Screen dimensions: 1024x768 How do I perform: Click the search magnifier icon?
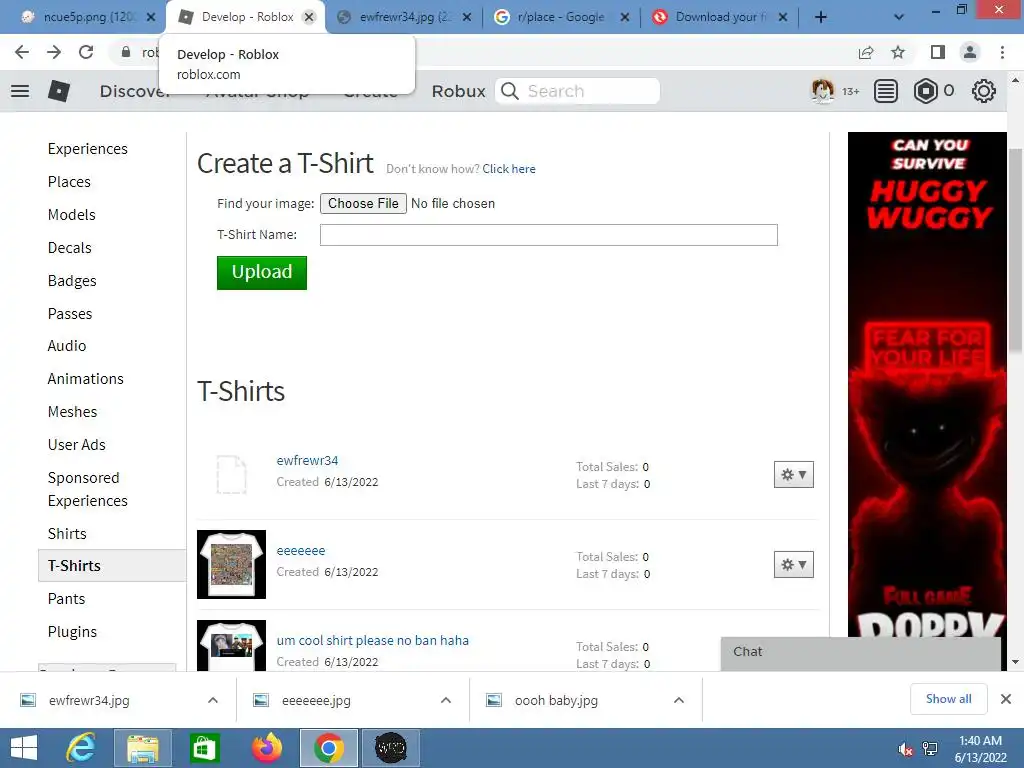coord(510,91)
